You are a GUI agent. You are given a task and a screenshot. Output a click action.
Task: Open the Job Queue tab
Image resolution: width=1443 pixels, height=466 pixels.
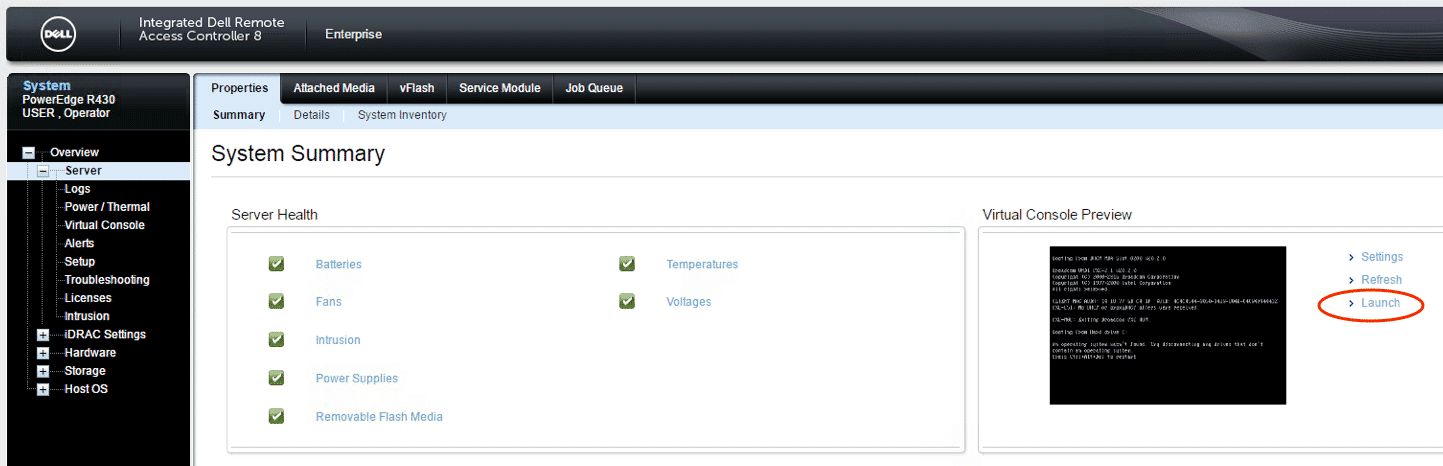point(594,88)
